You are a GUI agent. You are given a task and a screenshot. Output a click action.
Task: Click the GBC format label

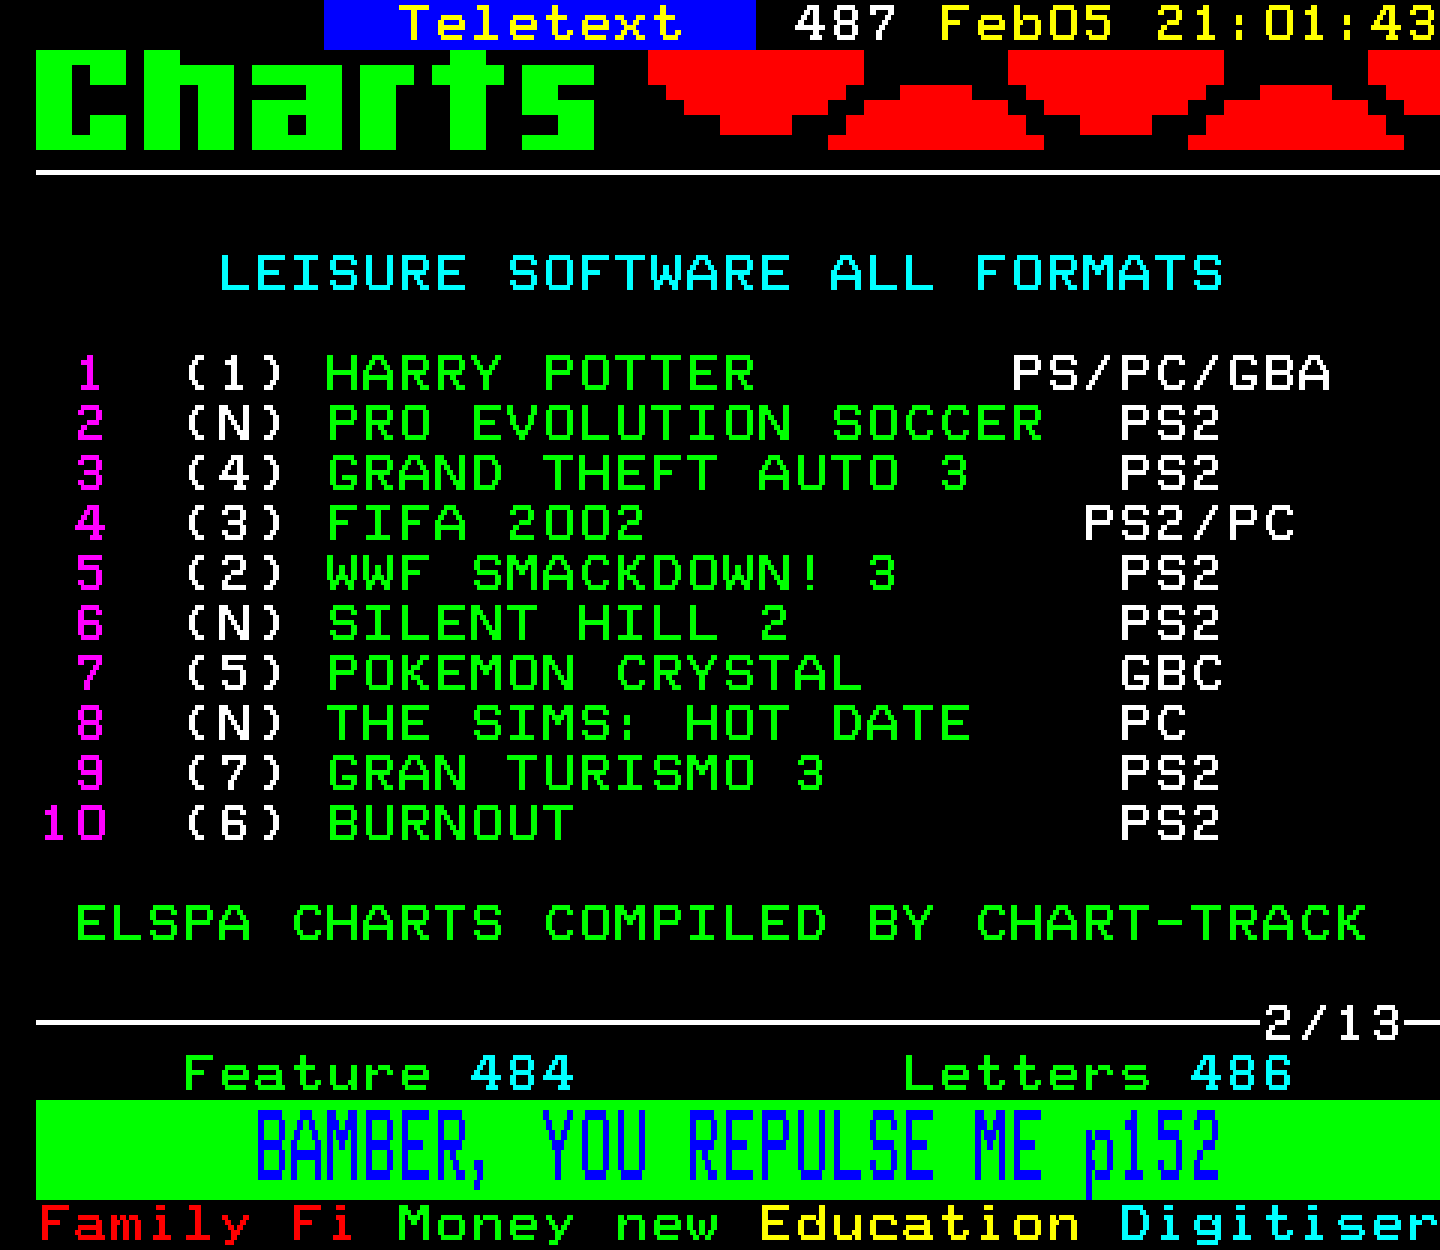click(x=1171, y=674)
